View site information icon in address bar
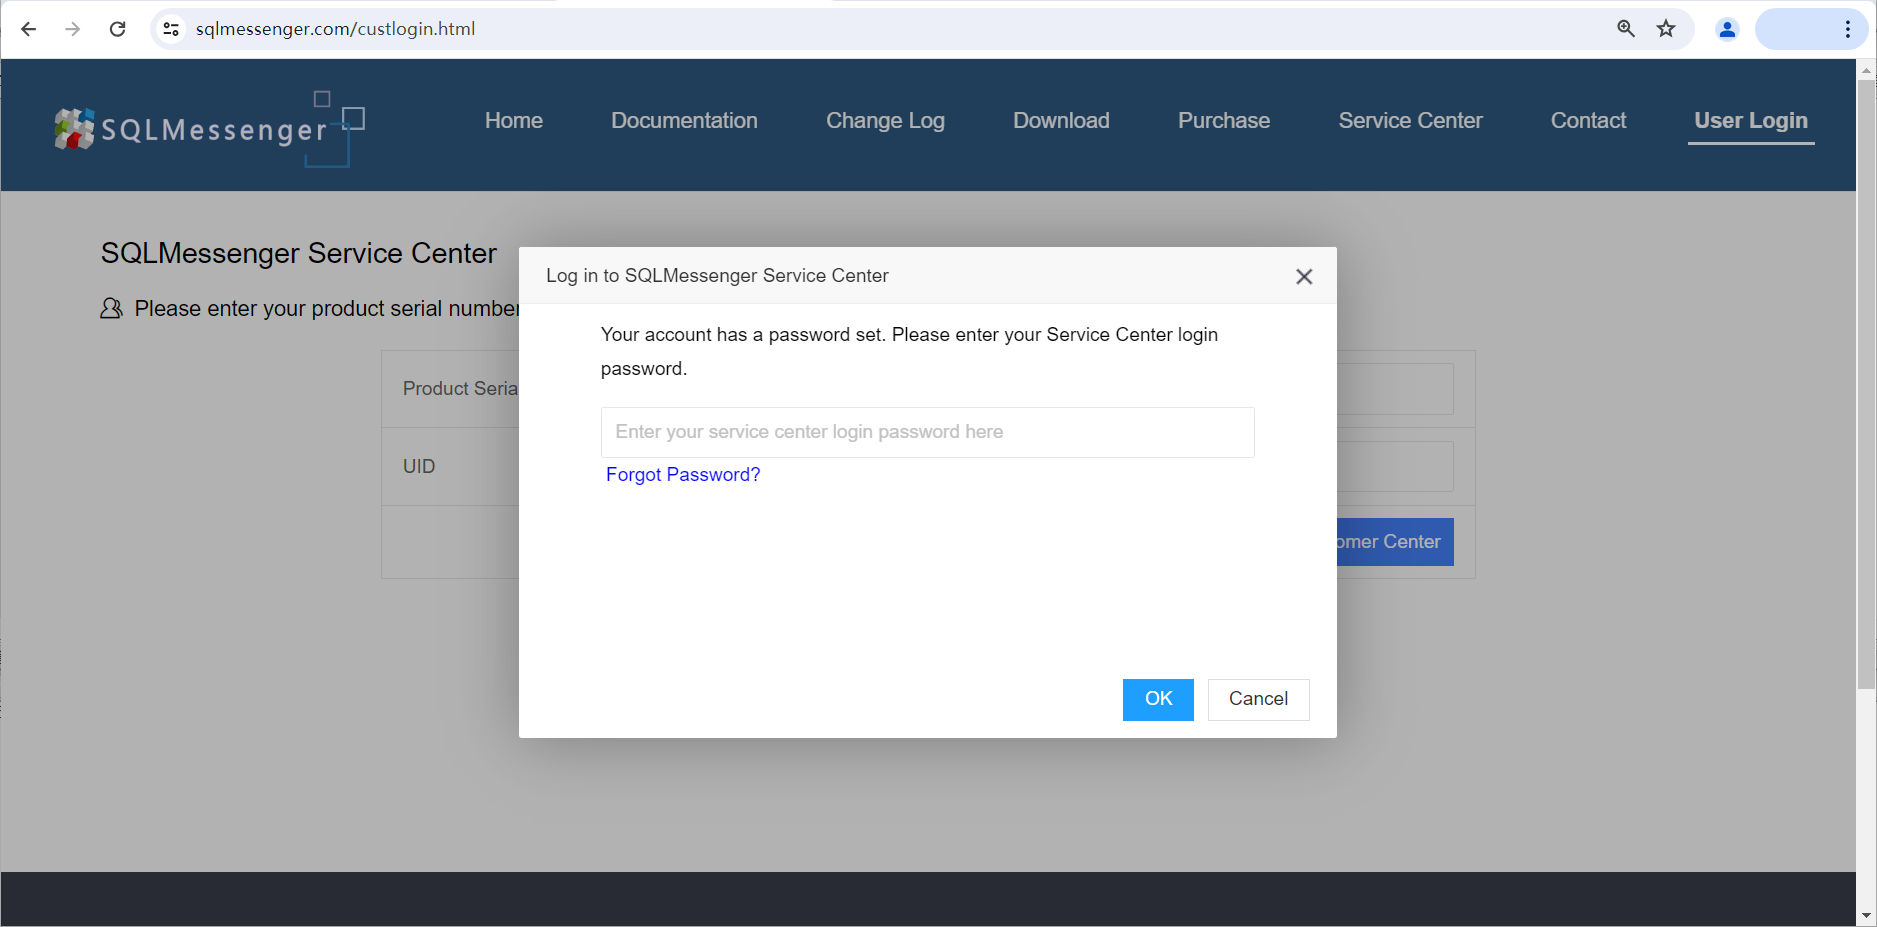The width and height of the screenshot is (1877, 927). point(171,29)
